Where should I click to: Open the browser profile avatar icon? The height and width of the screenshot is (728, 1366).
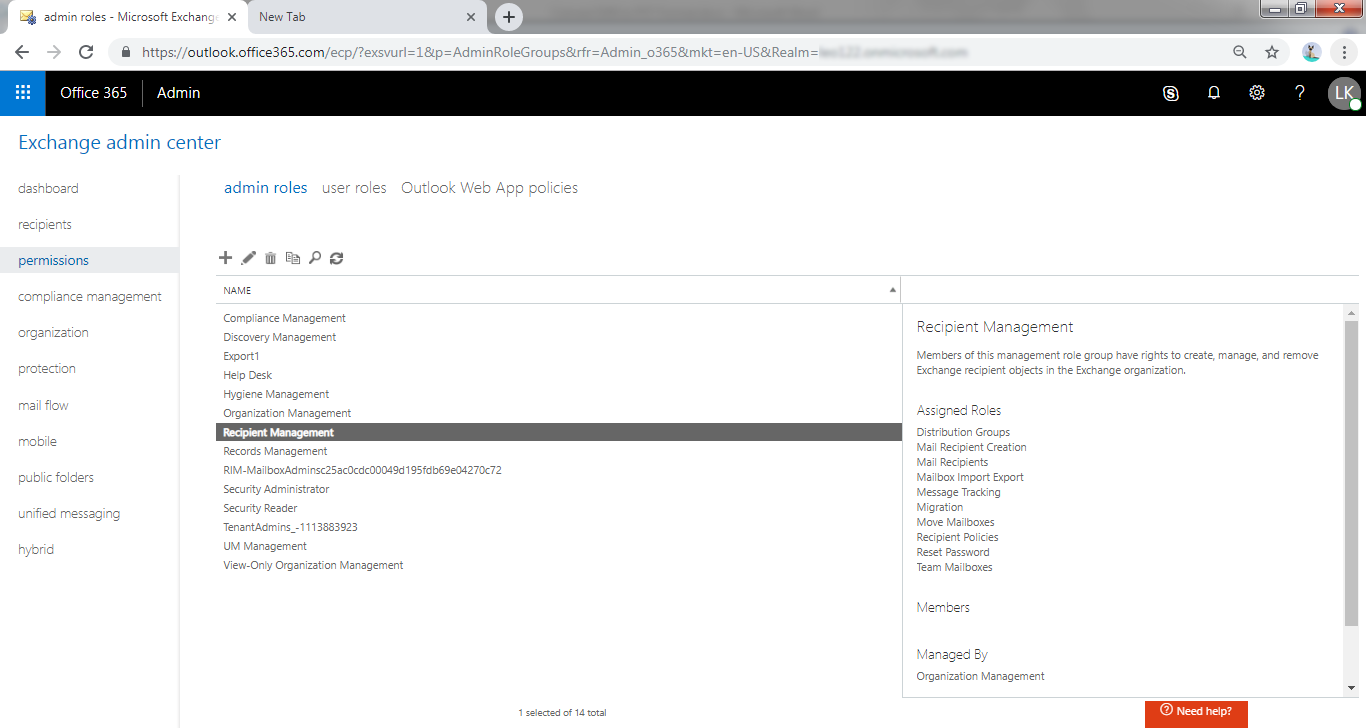point(1312,52)
